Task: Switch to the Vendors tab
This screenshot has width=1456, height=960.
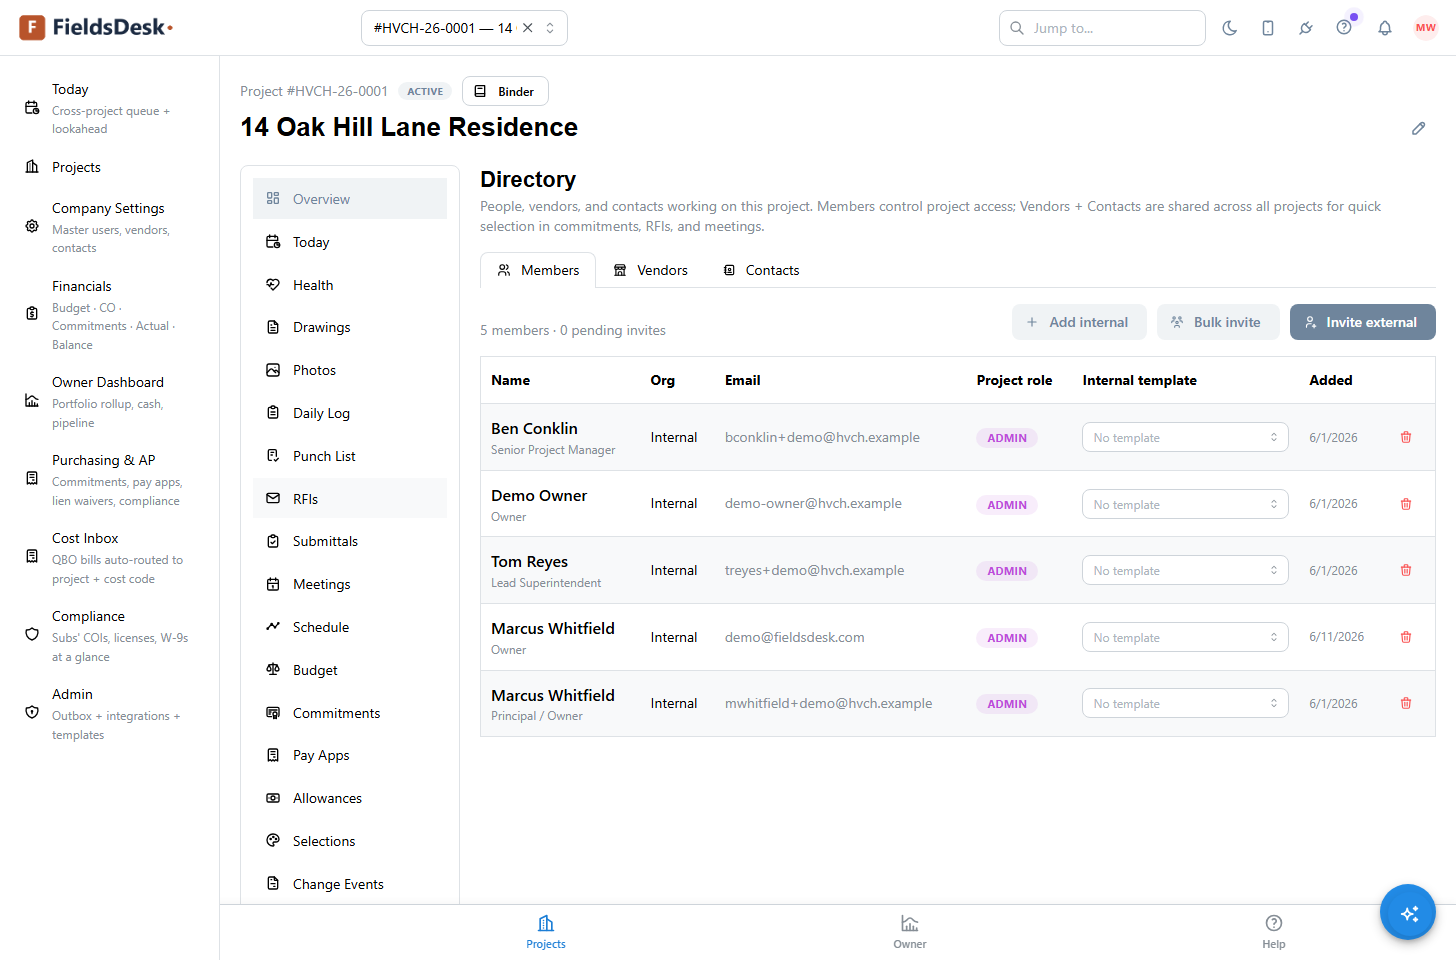Action: pyautogui.click(x=650, y=270)
